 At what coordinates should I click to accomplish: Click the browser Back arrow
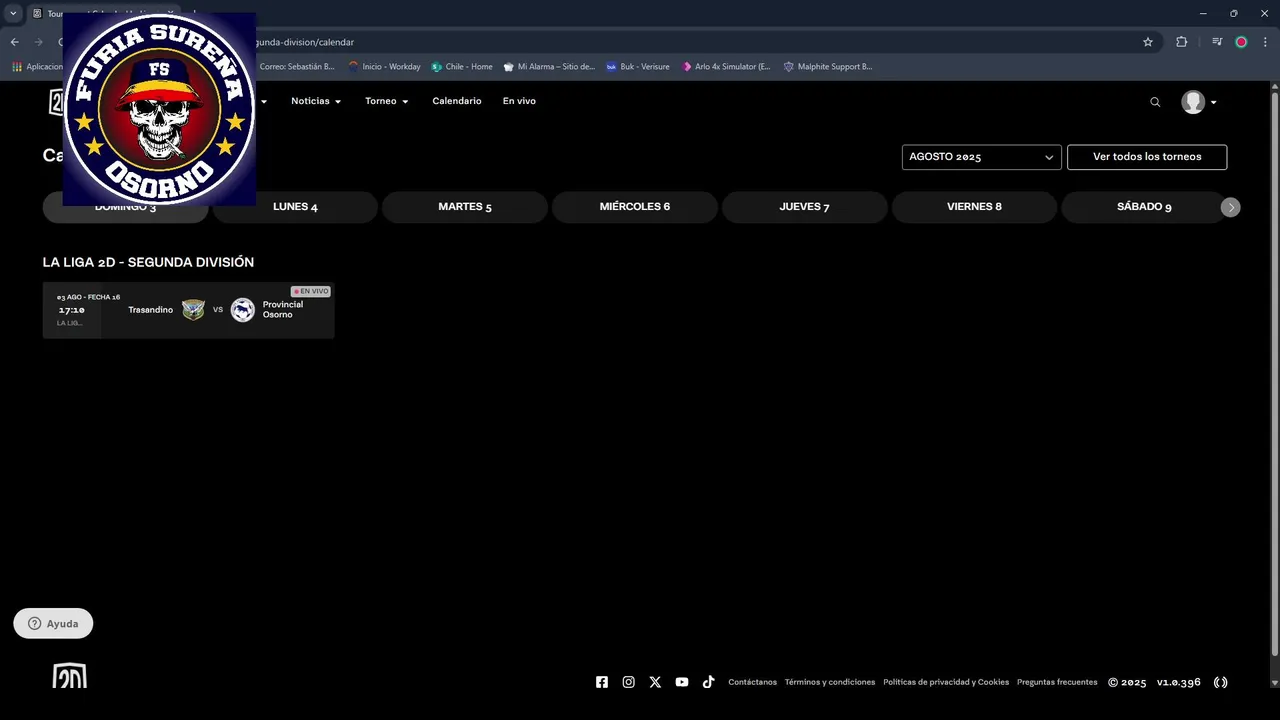[15, 42]
